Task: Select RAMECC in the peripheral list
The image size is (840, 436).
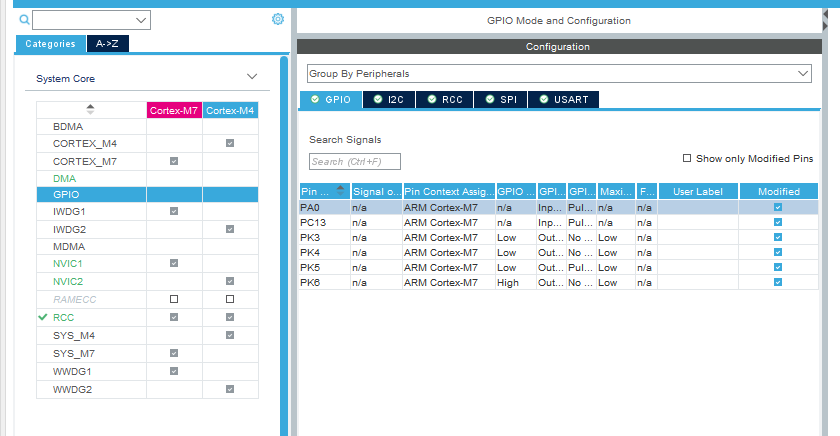Action: click(74, 299)
